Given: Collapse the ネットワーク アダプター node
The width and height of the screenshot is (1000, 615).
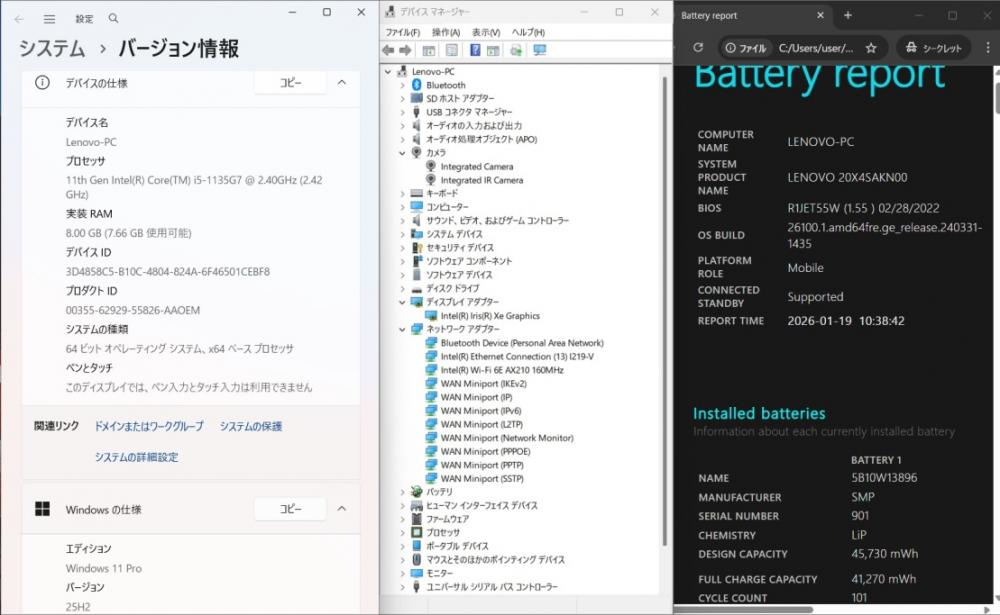Looking at the screenshot, I should [403, 329].
